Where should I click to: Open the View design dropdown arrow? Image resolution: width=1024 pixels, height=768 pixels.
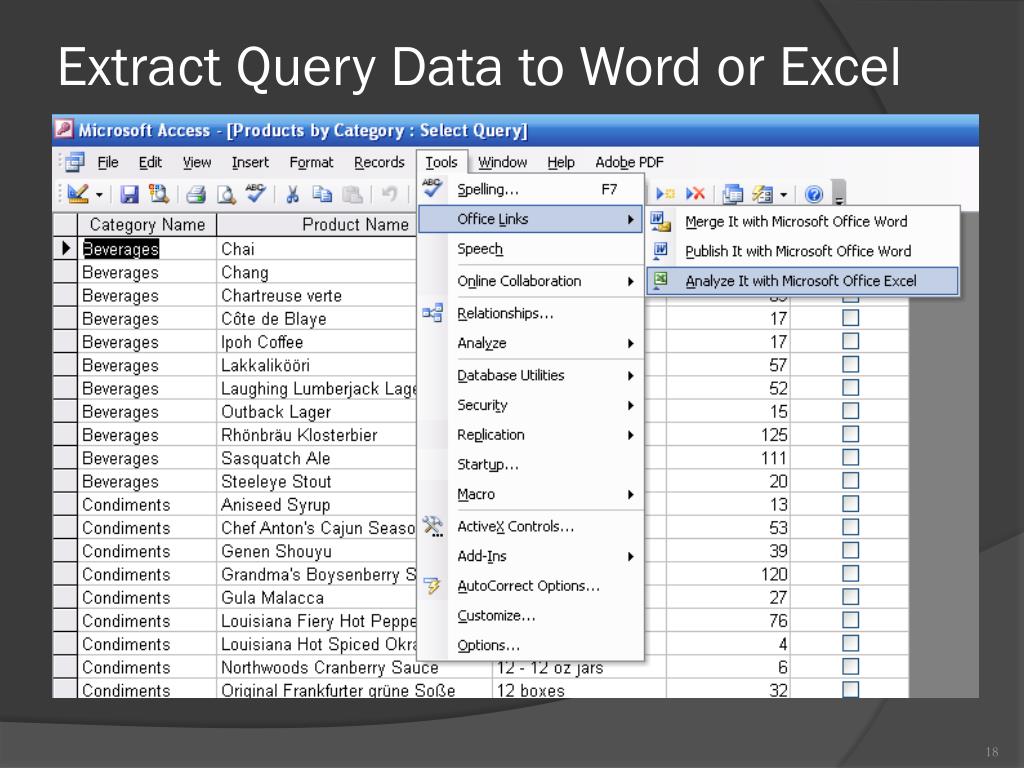pos(101,195)
